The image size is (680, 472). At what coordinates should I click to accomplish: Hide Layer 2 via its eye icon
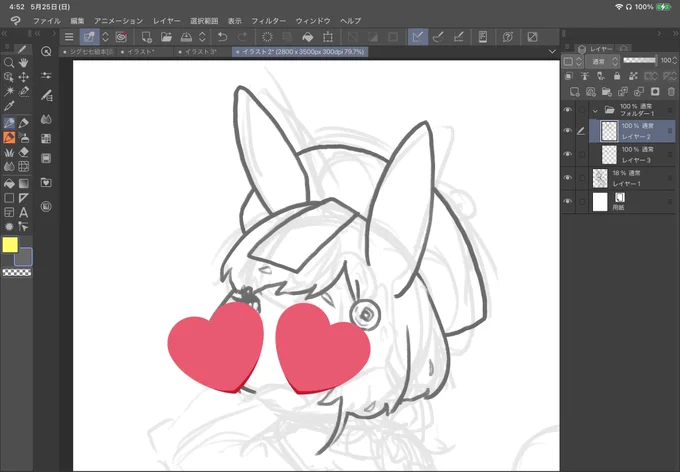coord(568,131)
